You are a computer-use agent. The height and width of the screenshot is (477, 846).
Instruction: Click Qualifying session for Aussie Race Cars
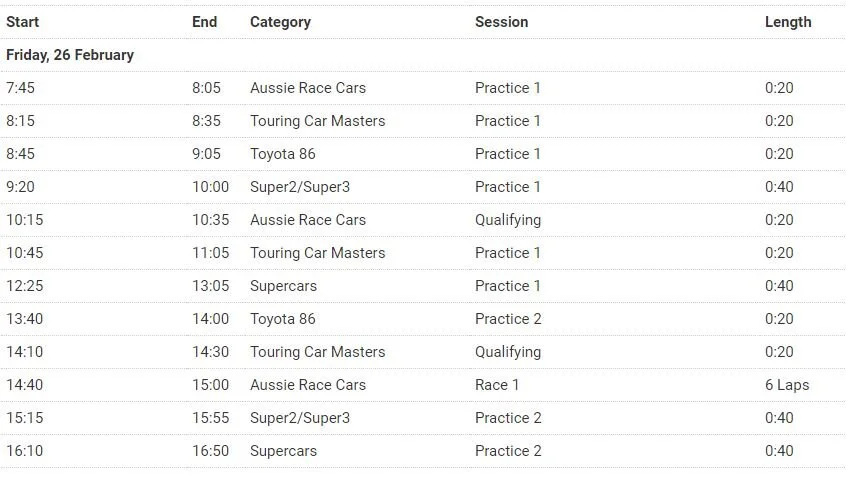click(x=508, y=220)
